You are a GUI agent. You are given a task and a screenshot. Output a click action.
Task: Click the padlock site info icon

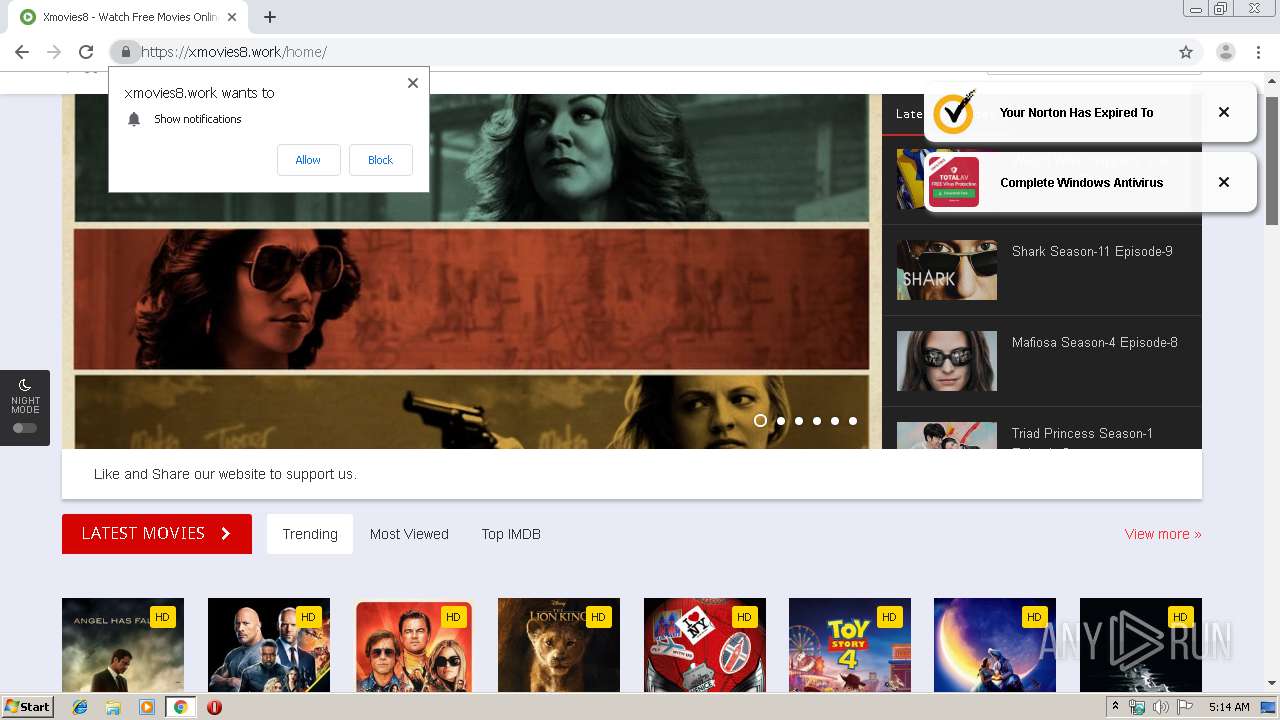tap(126, 52)
